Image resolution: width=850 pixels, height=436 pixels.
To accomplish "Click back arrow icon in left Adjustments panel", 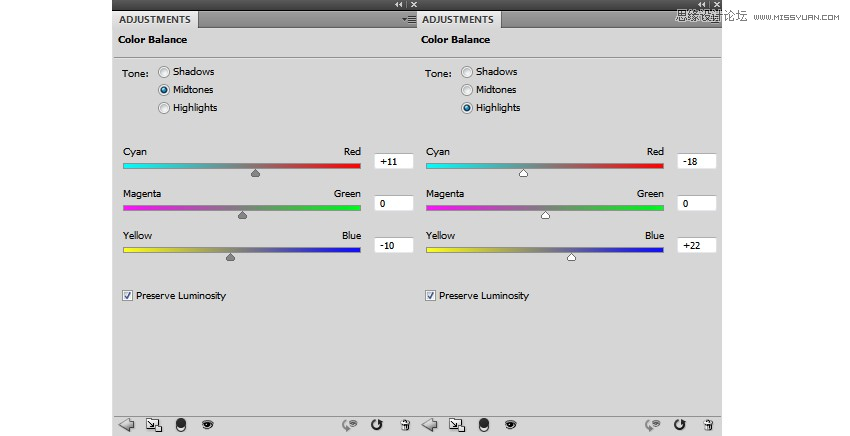I will 126,425.
